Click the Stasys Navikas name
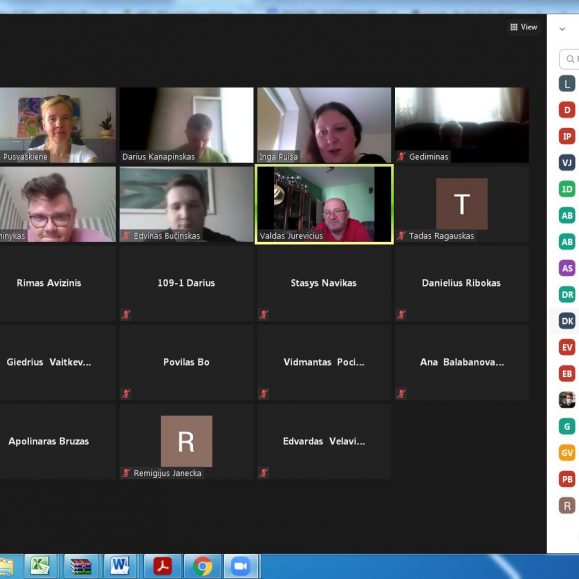This screenshot has height=579, width=579. coord(323,283)
